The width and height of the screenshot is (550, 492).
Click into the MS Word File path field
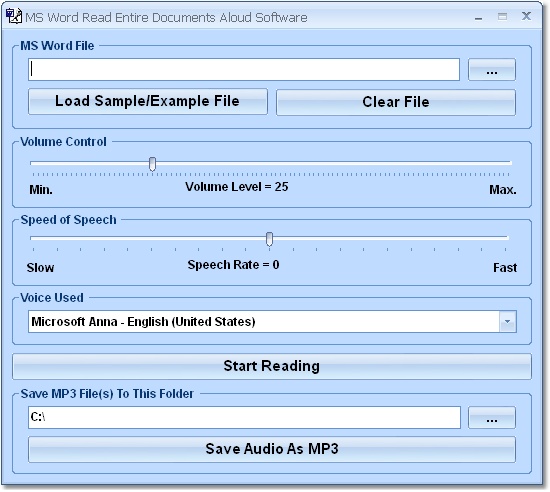[x=244, y=69]
